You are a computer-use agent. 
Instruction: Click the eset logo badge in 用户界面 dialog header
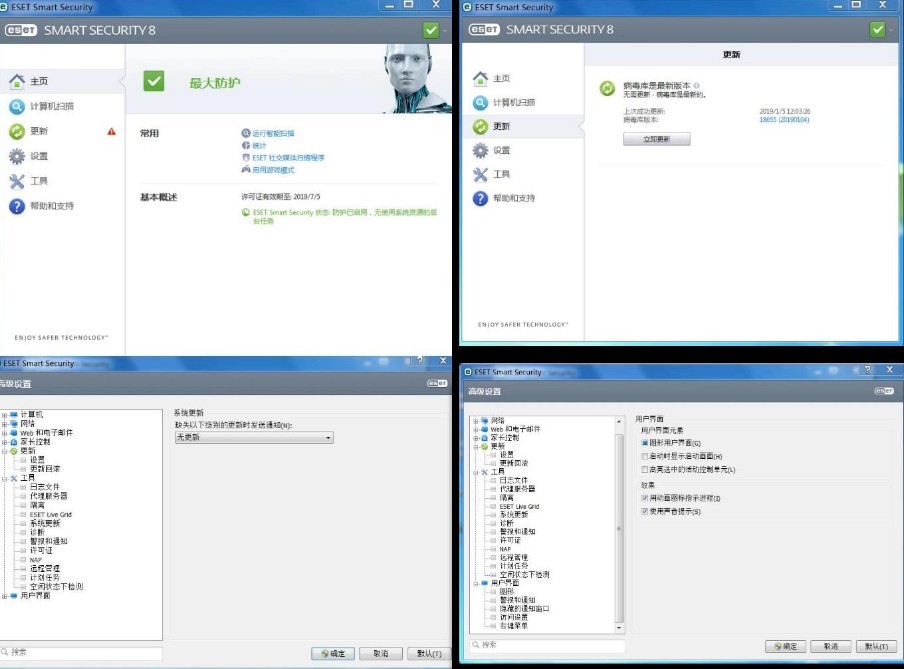point(884,391)
